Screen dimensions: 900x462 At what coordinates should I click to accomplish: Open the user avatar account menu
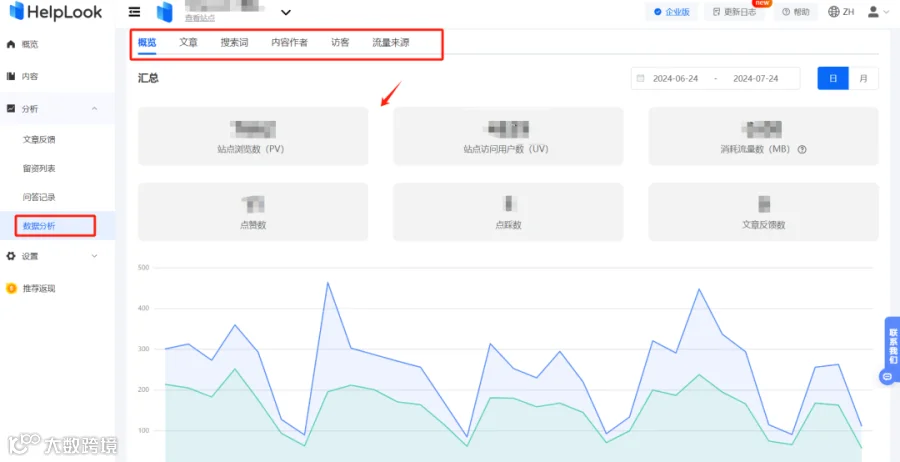click(878, 11)
